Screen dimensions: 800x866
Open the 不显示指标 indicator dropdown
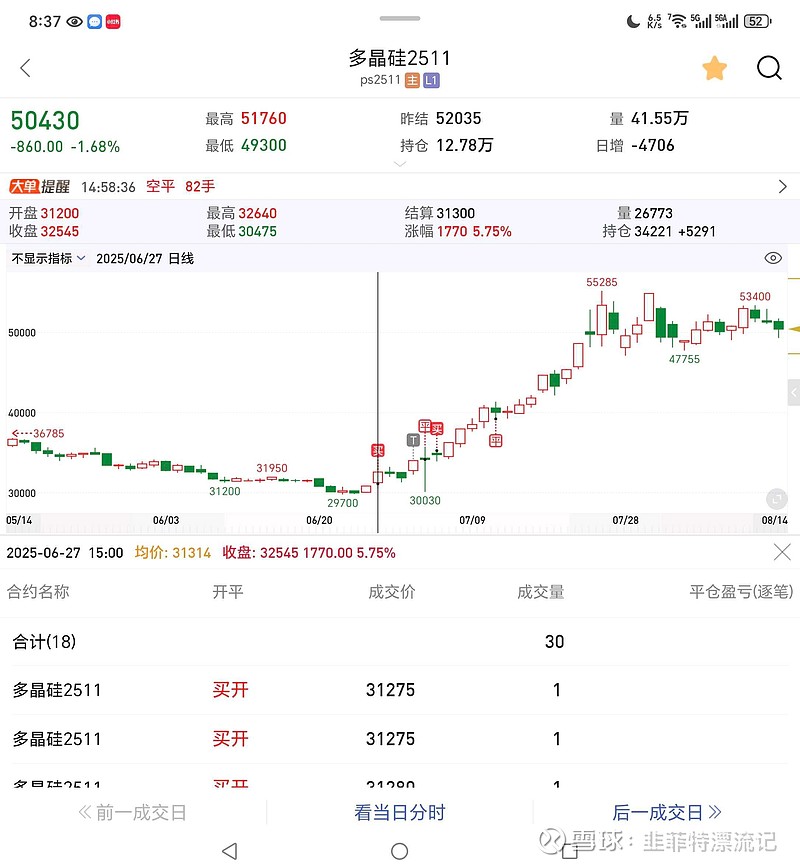[x=48, y=258]
